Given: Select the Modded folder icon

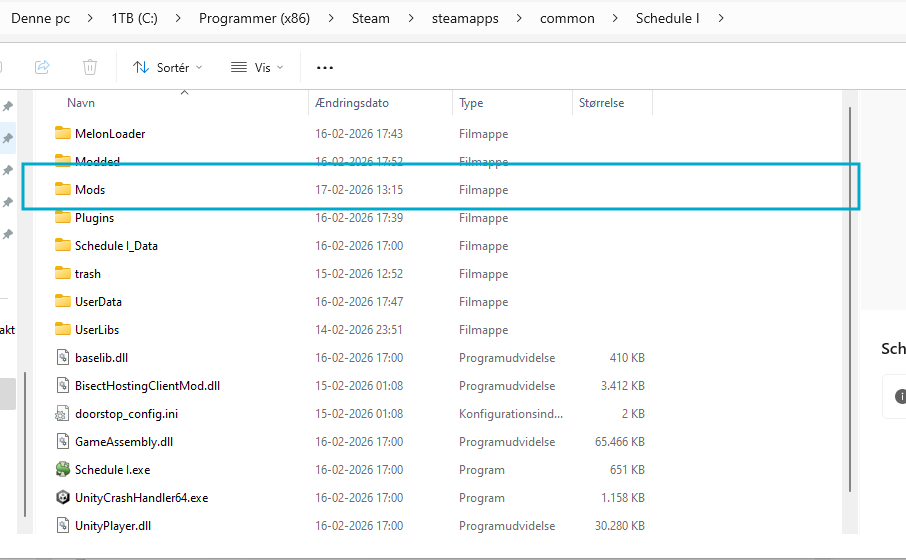Looking at the screenshot, I should tap(63, 160).
